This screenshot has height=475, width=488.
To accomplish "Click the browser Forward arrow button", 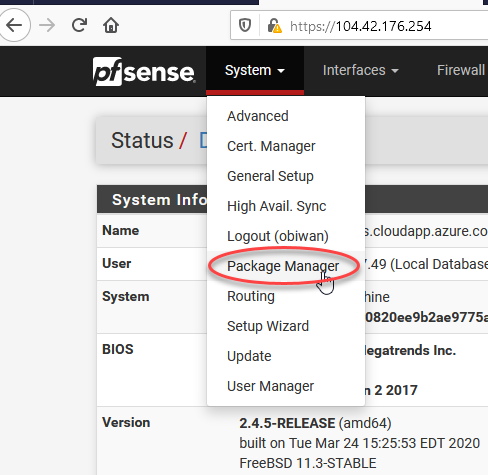I will coord(47,25).
